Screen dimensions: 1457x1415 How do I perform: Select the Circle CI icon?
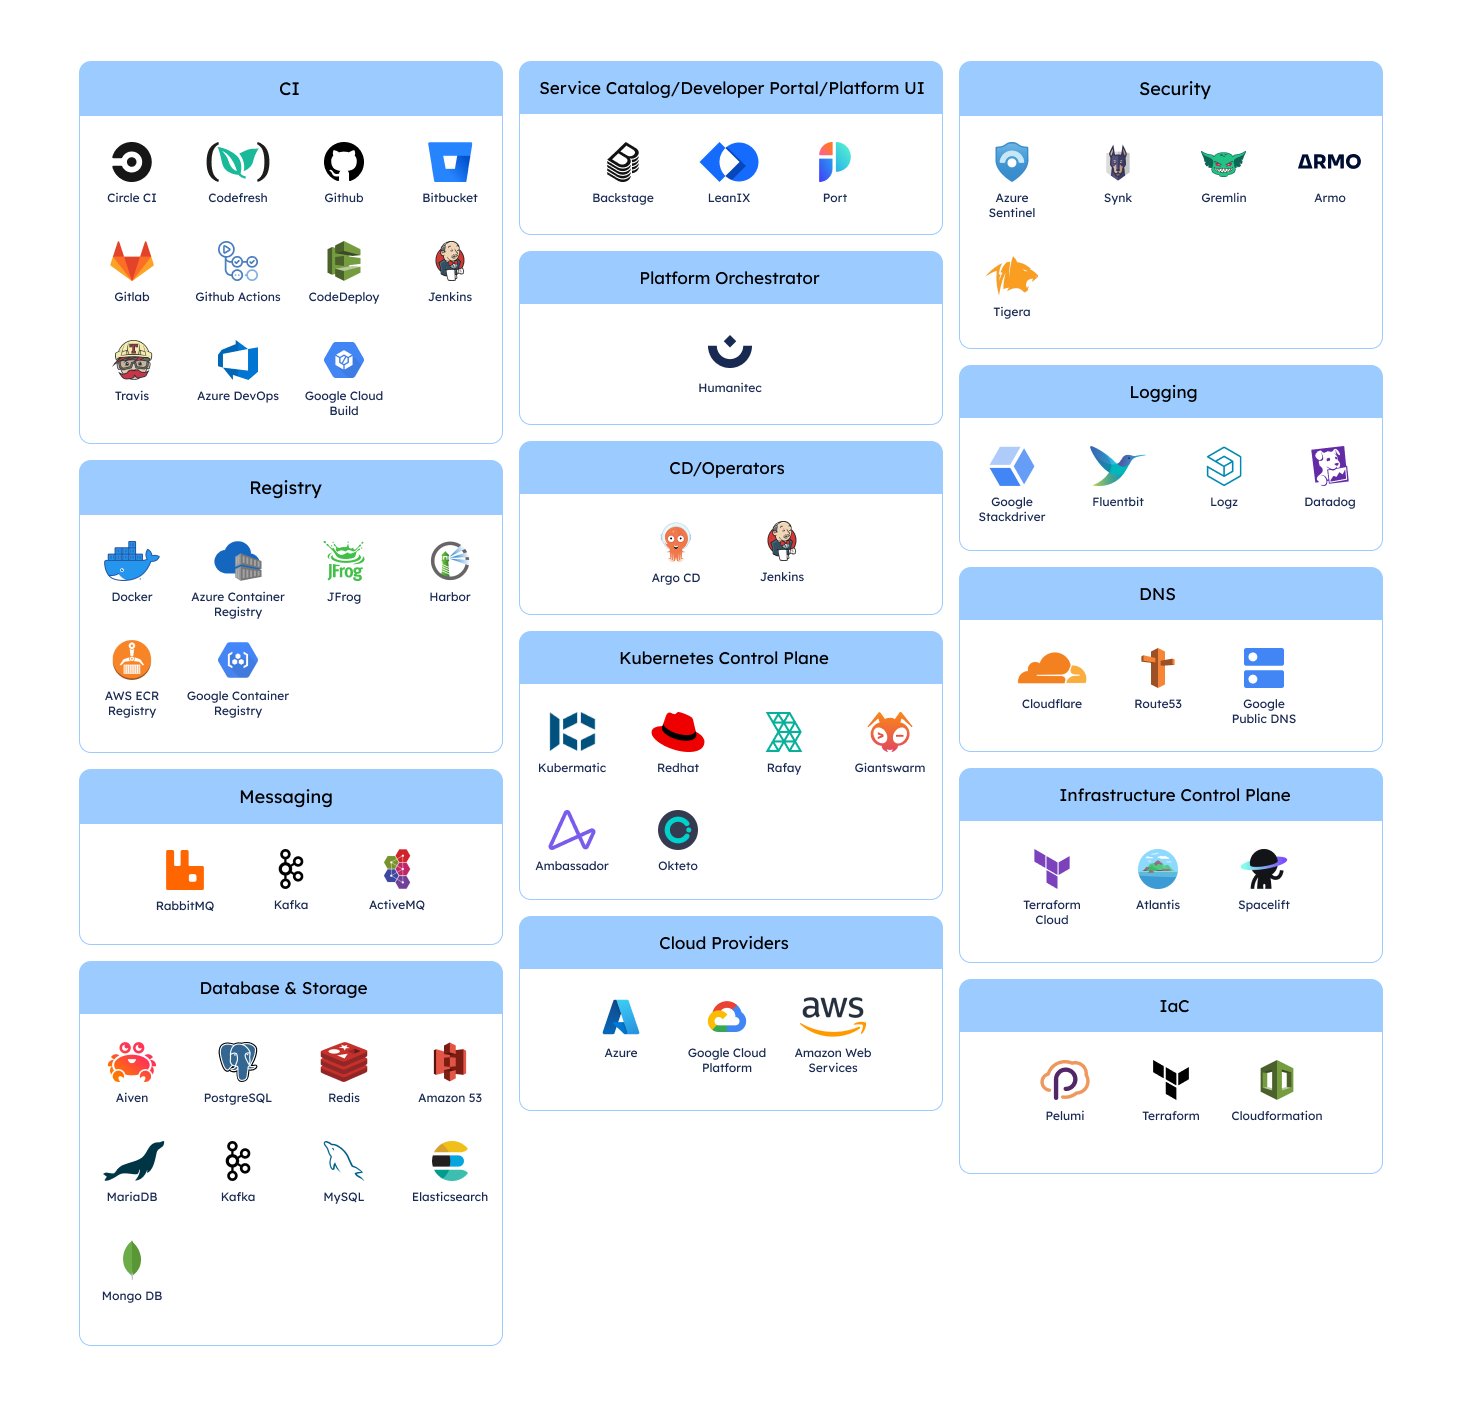(131, 162)
